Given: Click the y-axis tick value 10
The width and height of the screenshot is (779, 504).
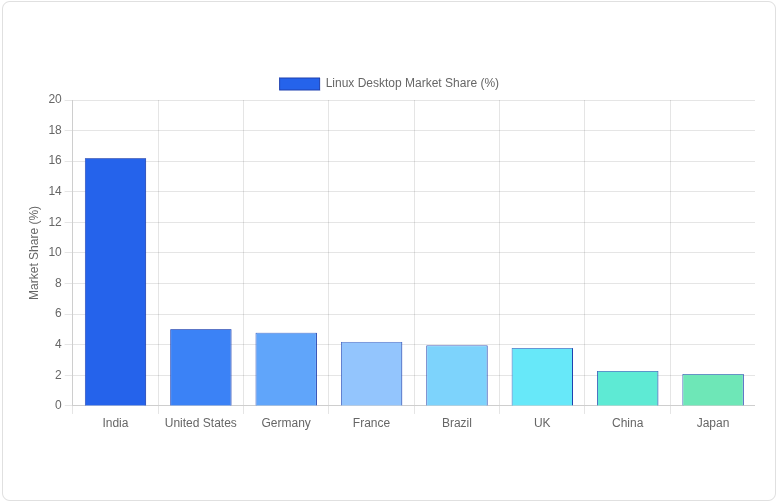Looking at the screenshot, I should [x=55, y=252].
